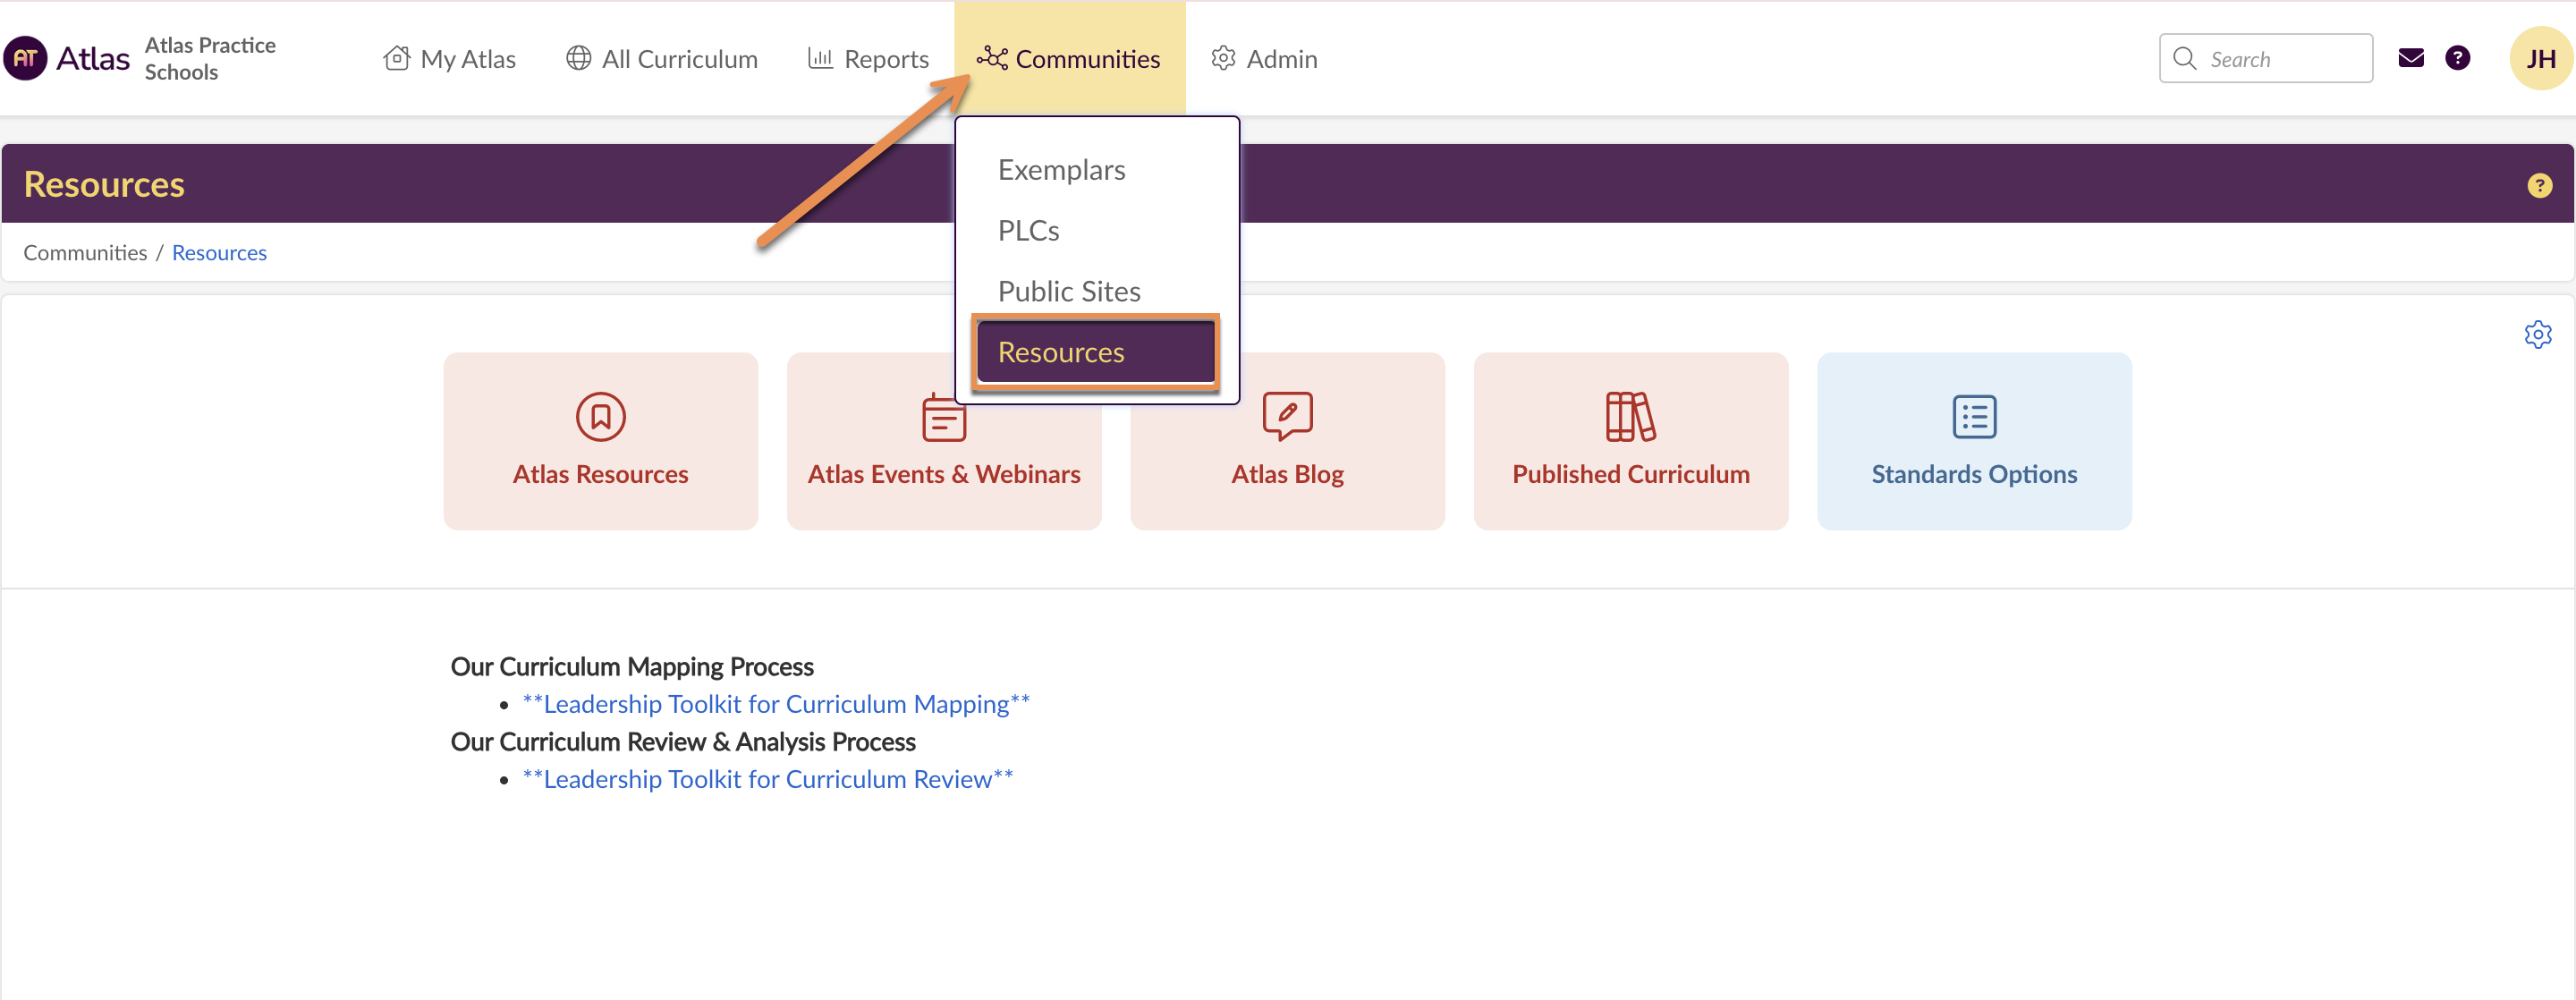
Task: Open the Reports dropdown menu
Action: coord(868,59)
